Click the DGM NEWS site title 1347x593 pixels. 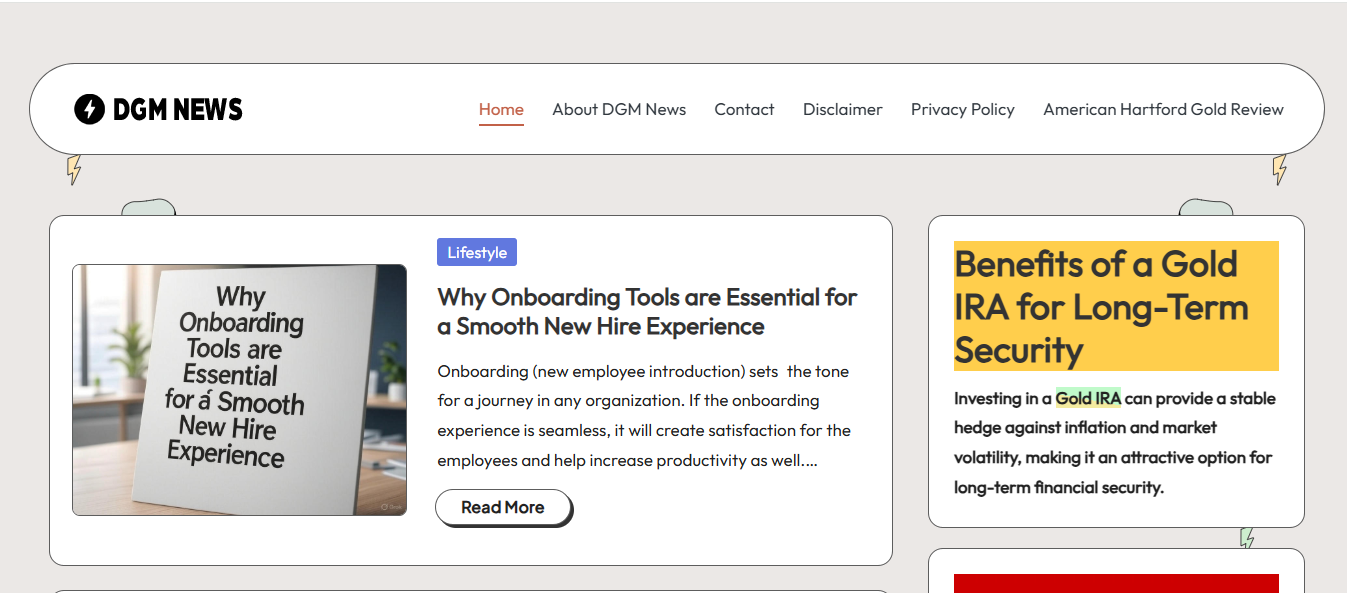pos(177,109)
